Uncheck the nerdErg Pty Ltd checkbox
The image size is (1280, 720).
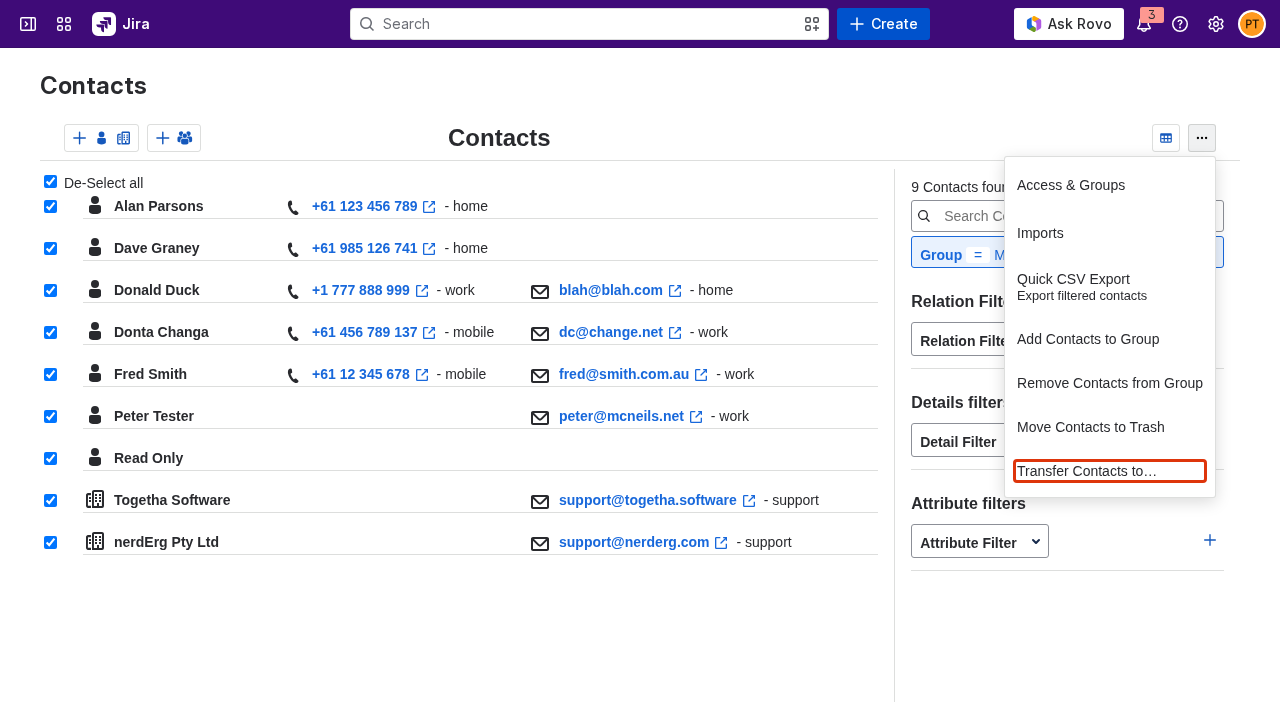(50, 542)
